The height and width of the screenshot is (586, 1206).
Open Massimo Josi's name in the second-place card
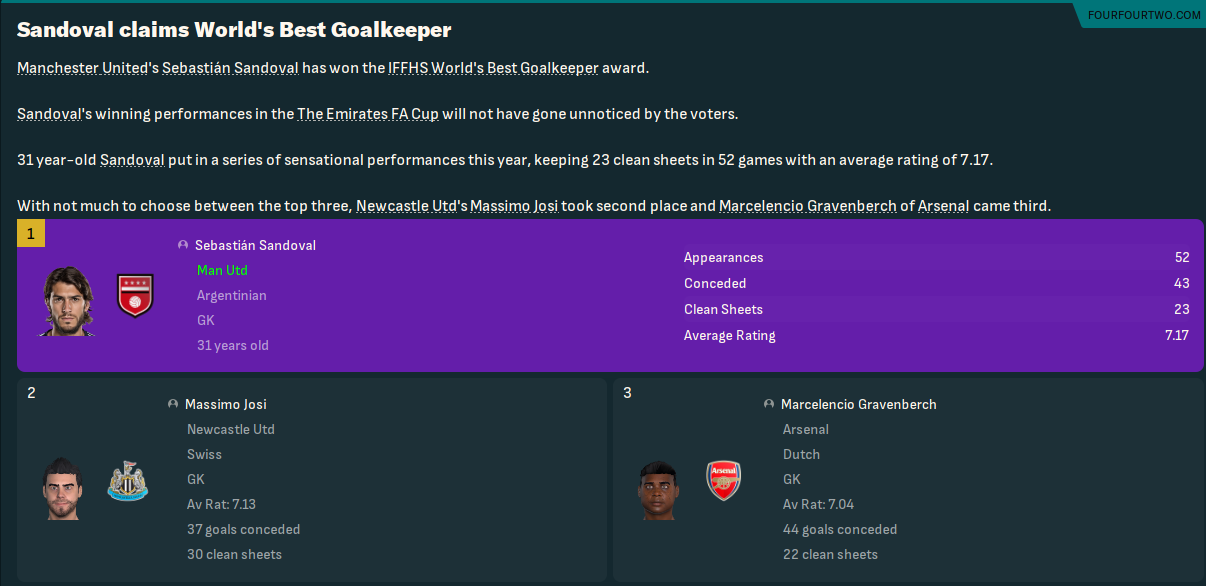[x=226, y=405]
